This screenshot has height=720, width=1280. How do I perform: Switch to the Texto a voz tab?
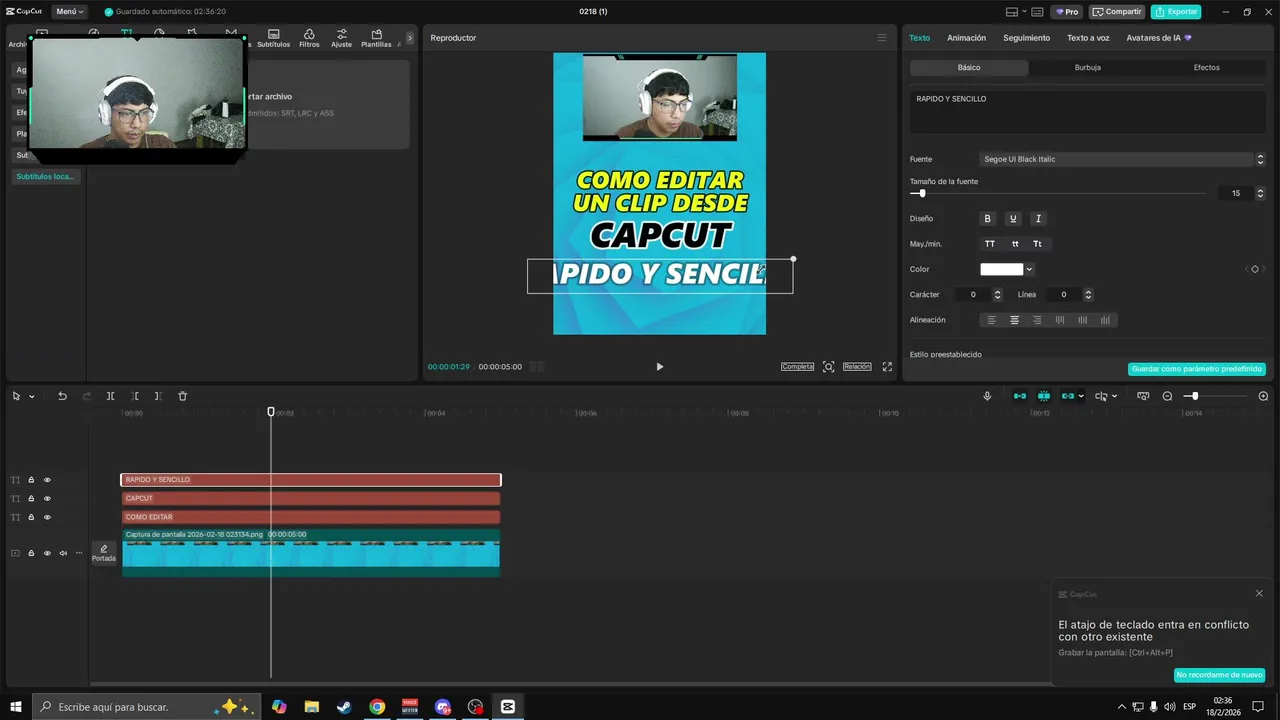[x=1088, y=38]
